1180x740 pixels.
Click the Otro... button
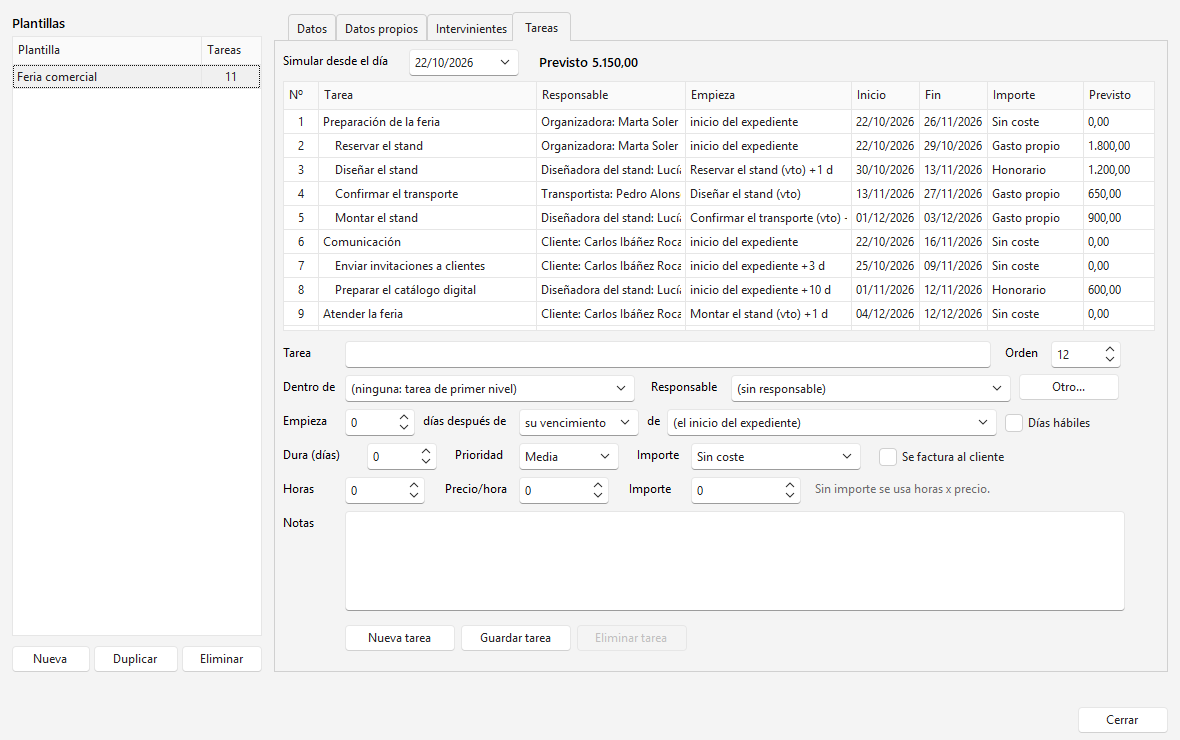(1069, 387)
